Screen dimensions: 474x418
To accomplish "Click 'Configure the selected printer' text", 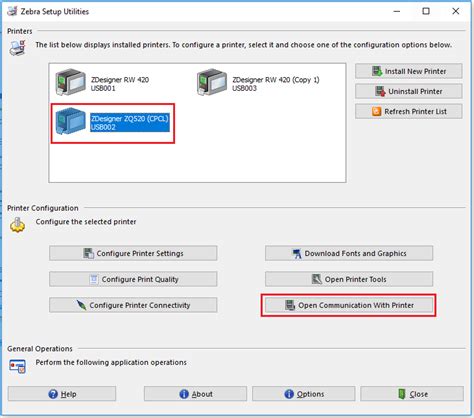I will [86, 222].
